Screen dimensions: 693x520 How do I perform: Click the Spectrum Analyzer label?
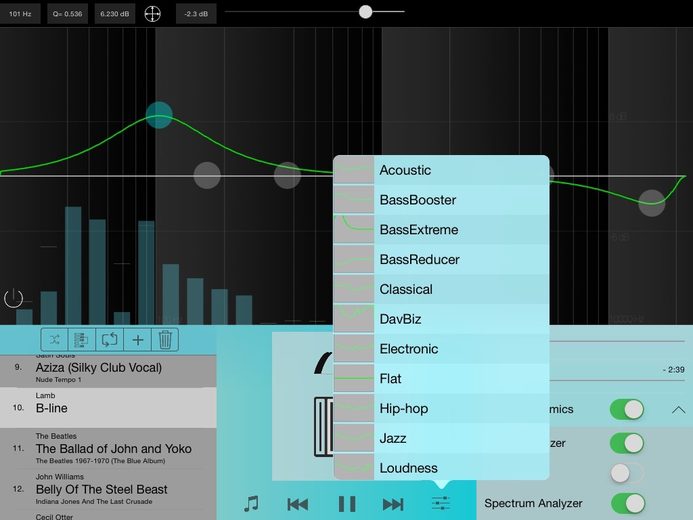click(533, 503)
